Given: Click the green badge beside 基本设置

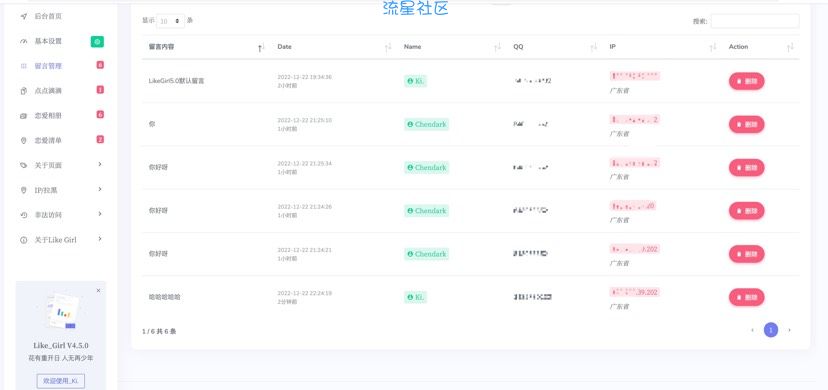Looking at the screenshot, I should point(97,42).
